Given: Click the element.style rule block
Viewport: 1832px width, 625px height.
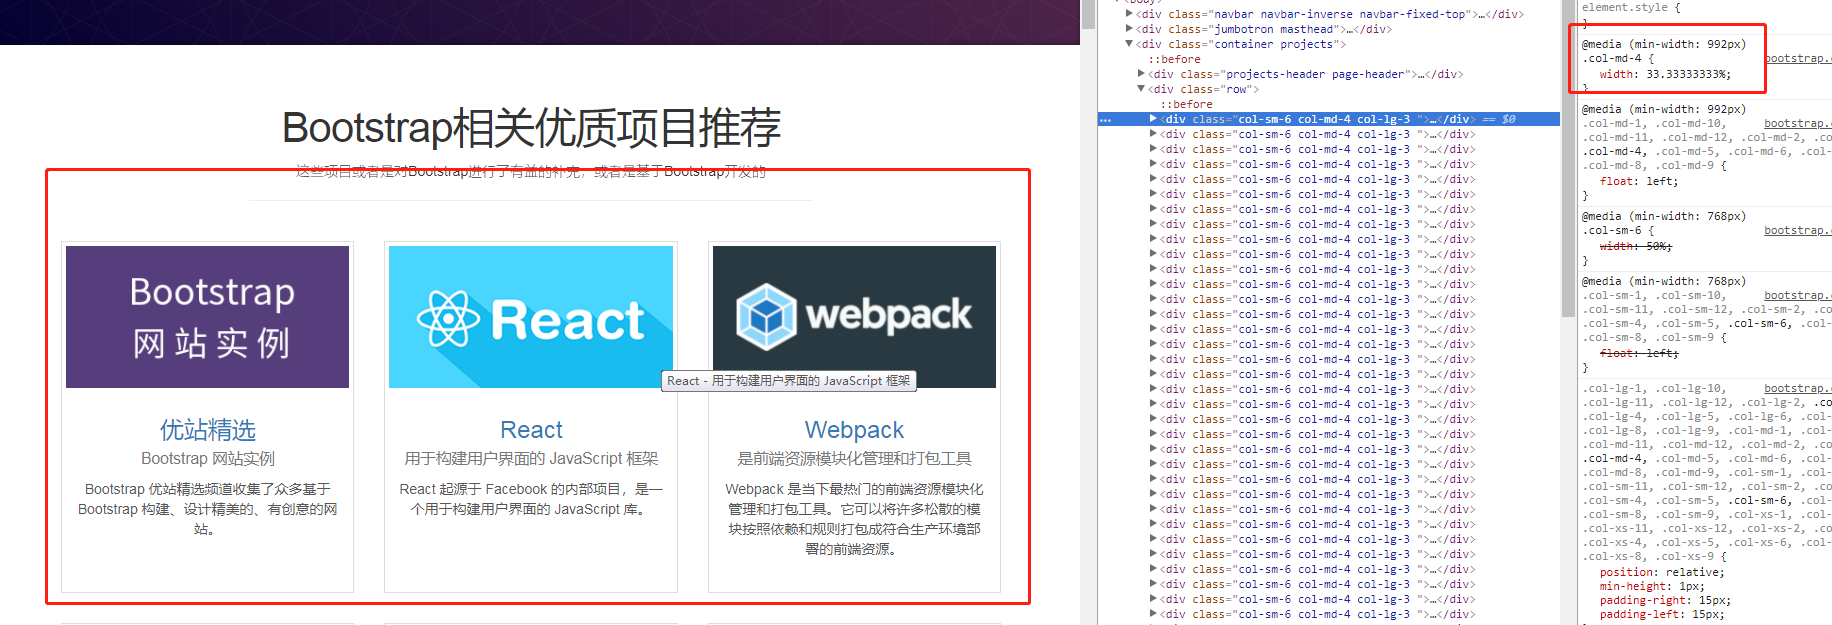Looking at the screenshot, I should click(x=1631, y=7).
